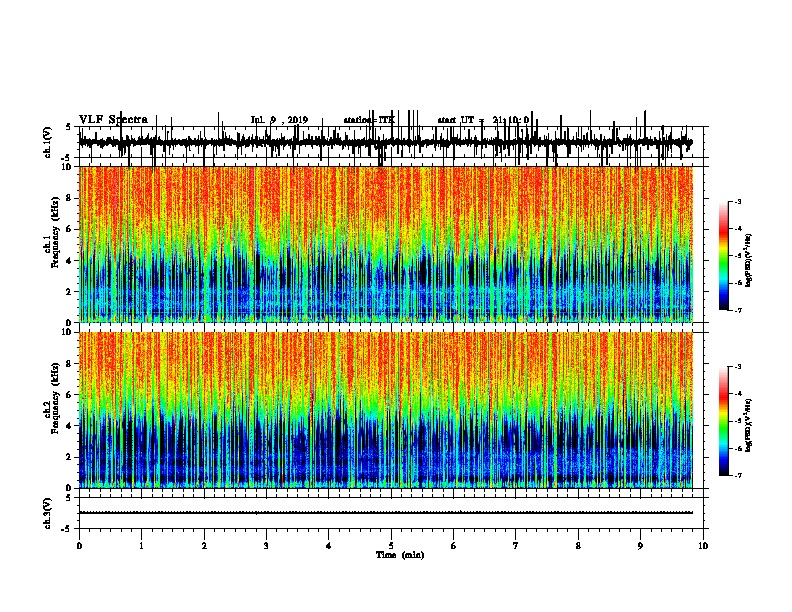Click the "-7" label on the ch.2 color bar

[x=738, y=475]
